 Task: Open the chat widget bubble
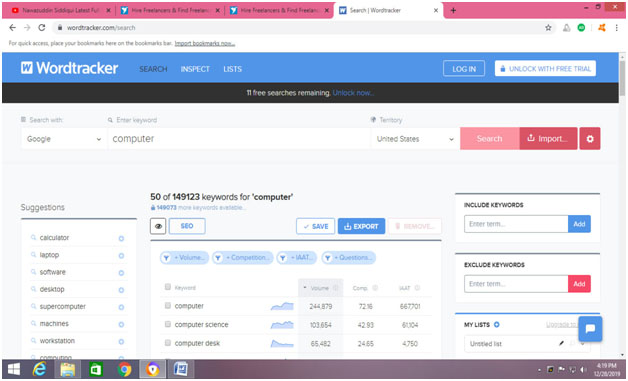click(590, 329)
